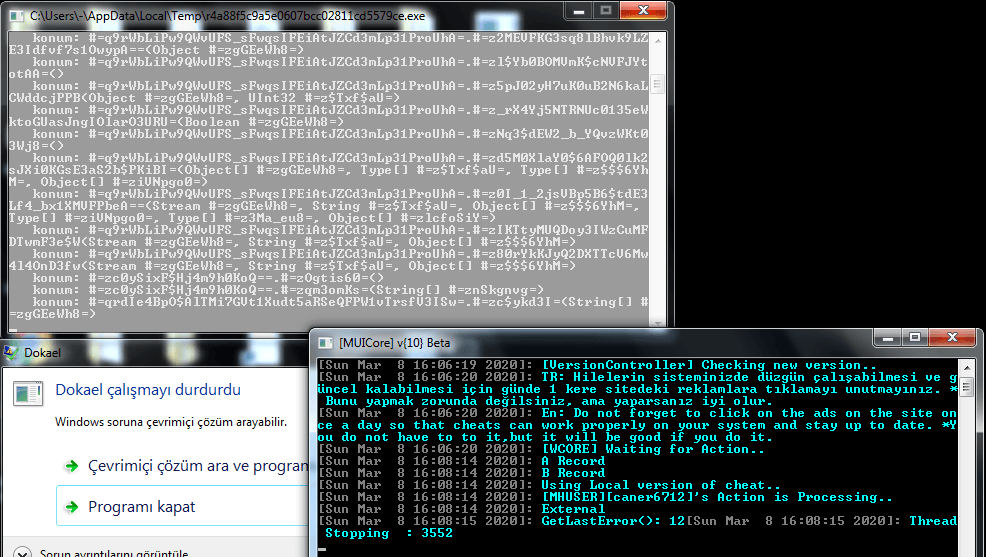Viewport: 986px width, 557px height.
Task: Expand Sorun ayrıntılarını görüntüle chevron
Action: [x=22, y=553]
